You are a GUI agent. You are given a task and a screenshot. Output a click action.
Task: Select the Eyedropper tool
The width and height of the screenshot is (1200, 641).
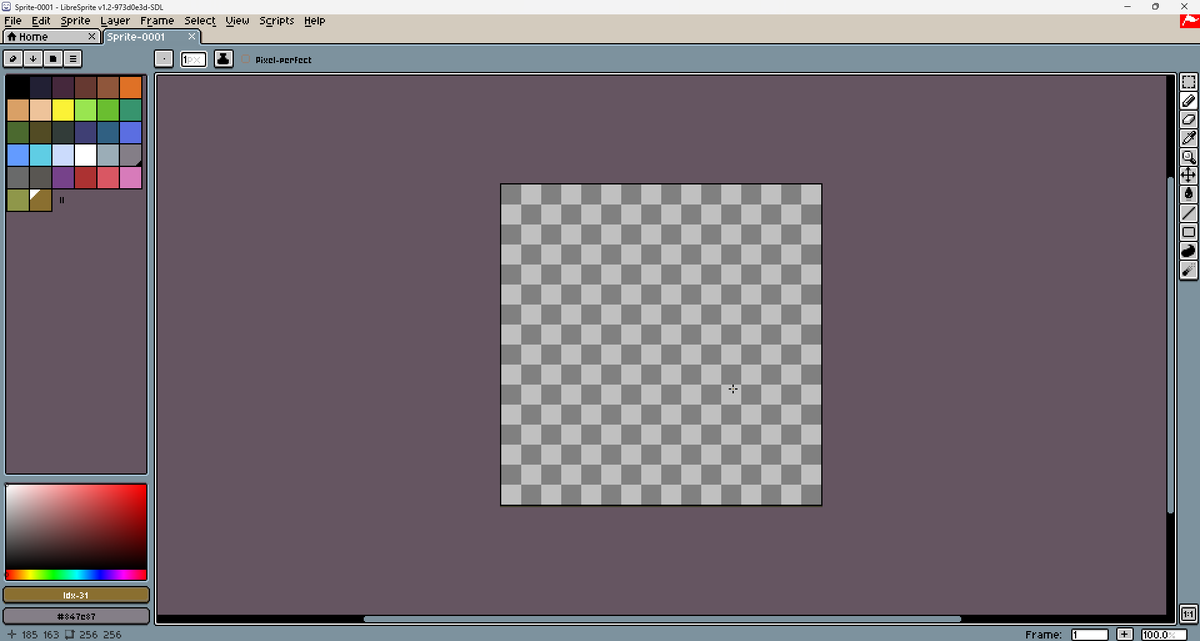pos(1189,138)
